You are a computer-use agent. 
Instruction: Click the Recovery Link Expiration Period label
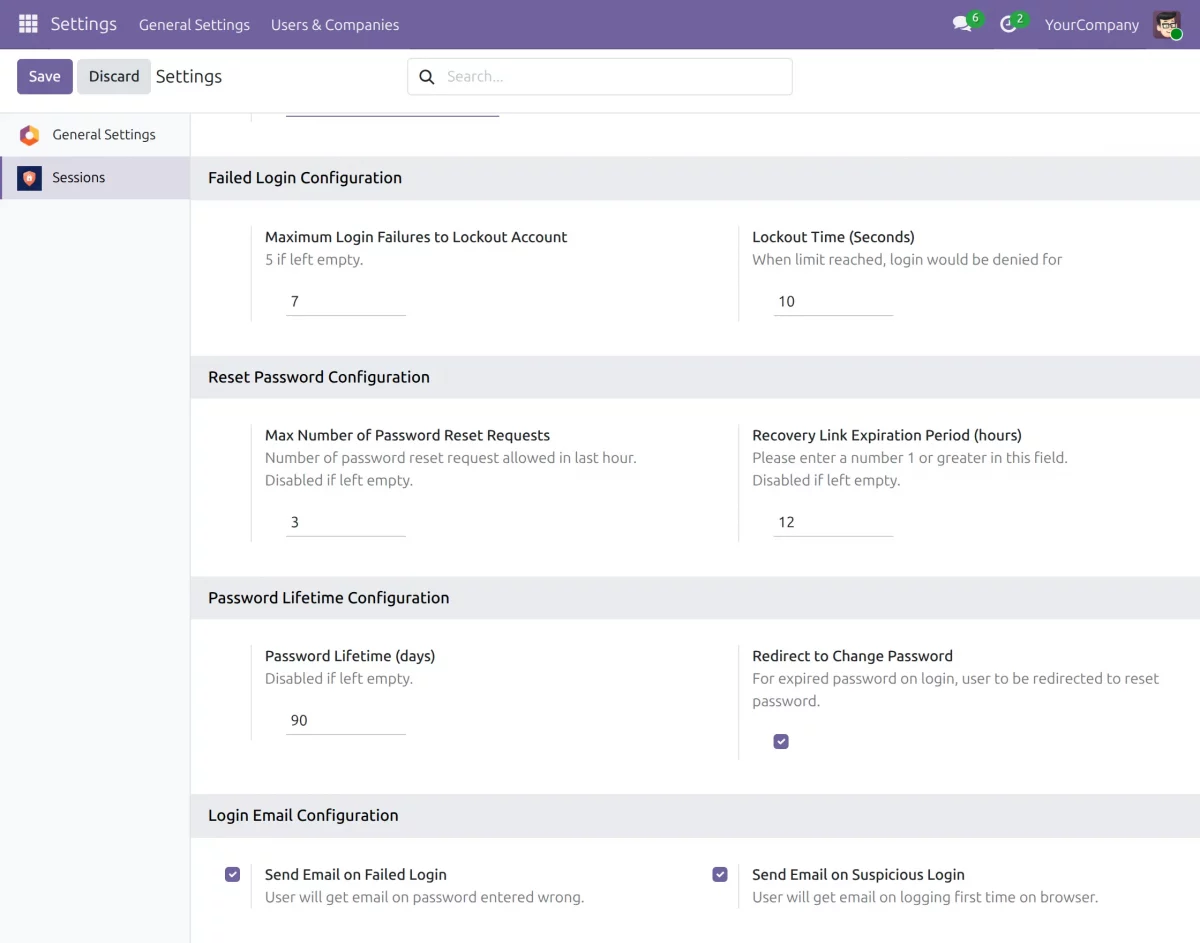coord(887,435)
